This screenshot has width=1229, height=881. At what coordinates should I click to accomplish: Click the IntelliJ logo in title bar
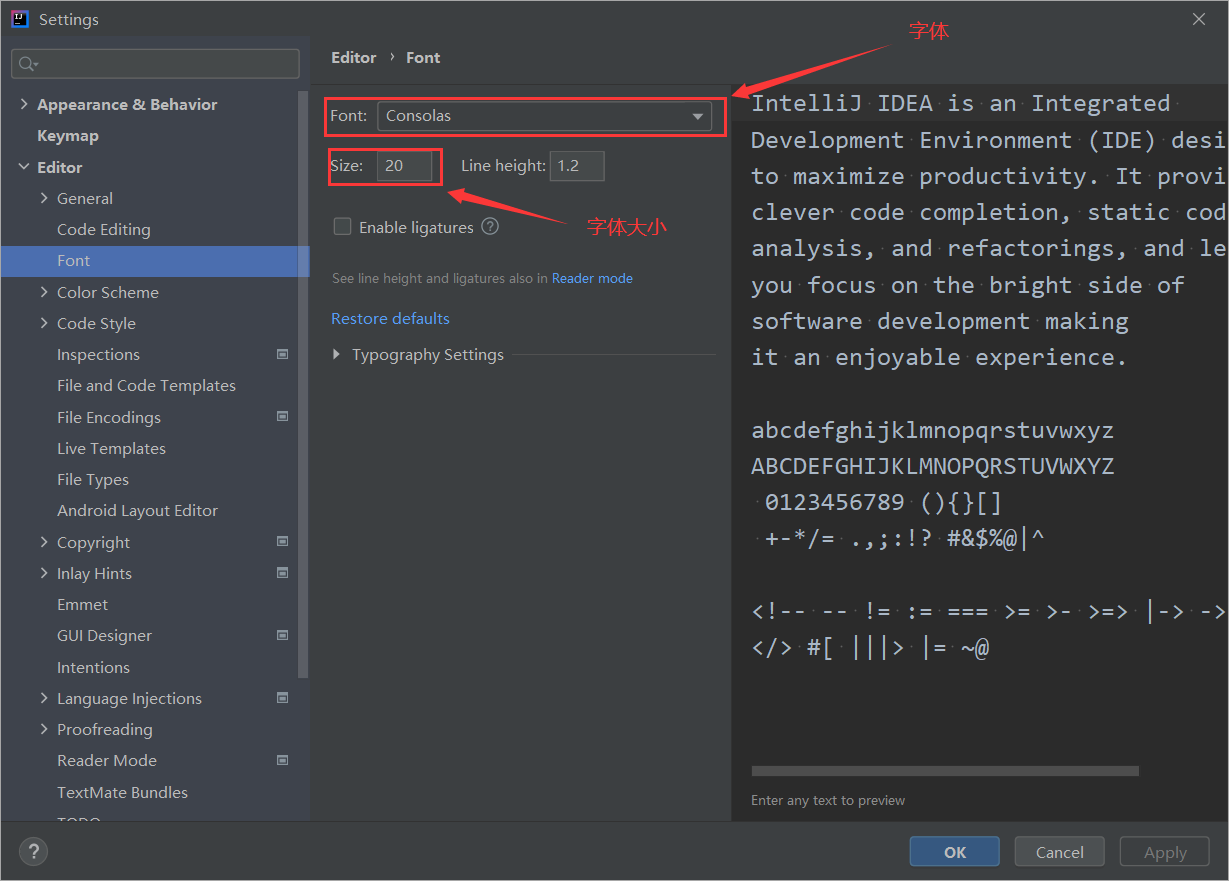pos(20,19)
